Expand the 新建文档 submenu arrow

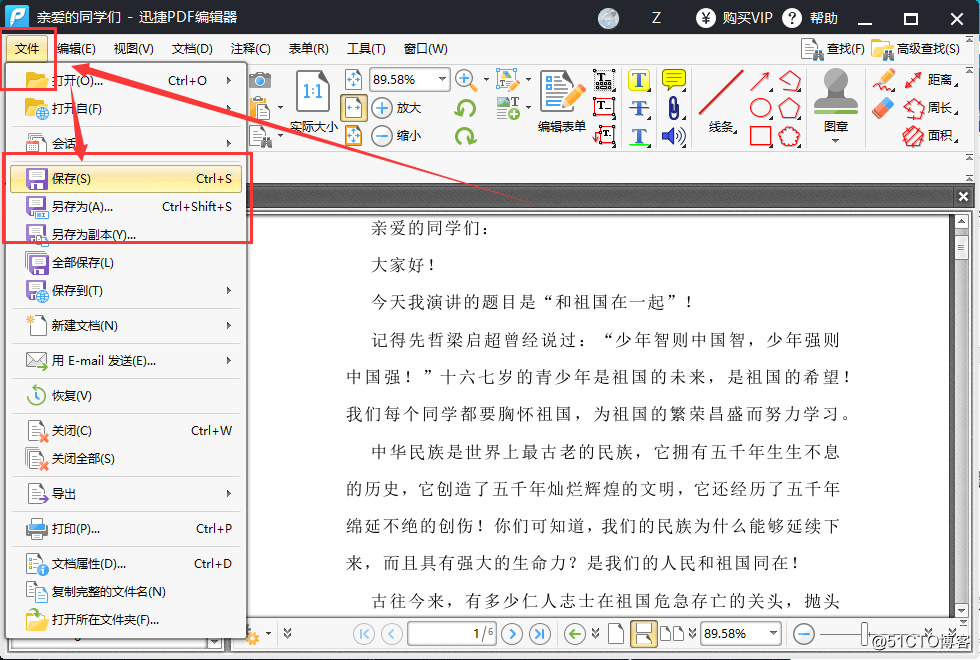tap(229, 326)
